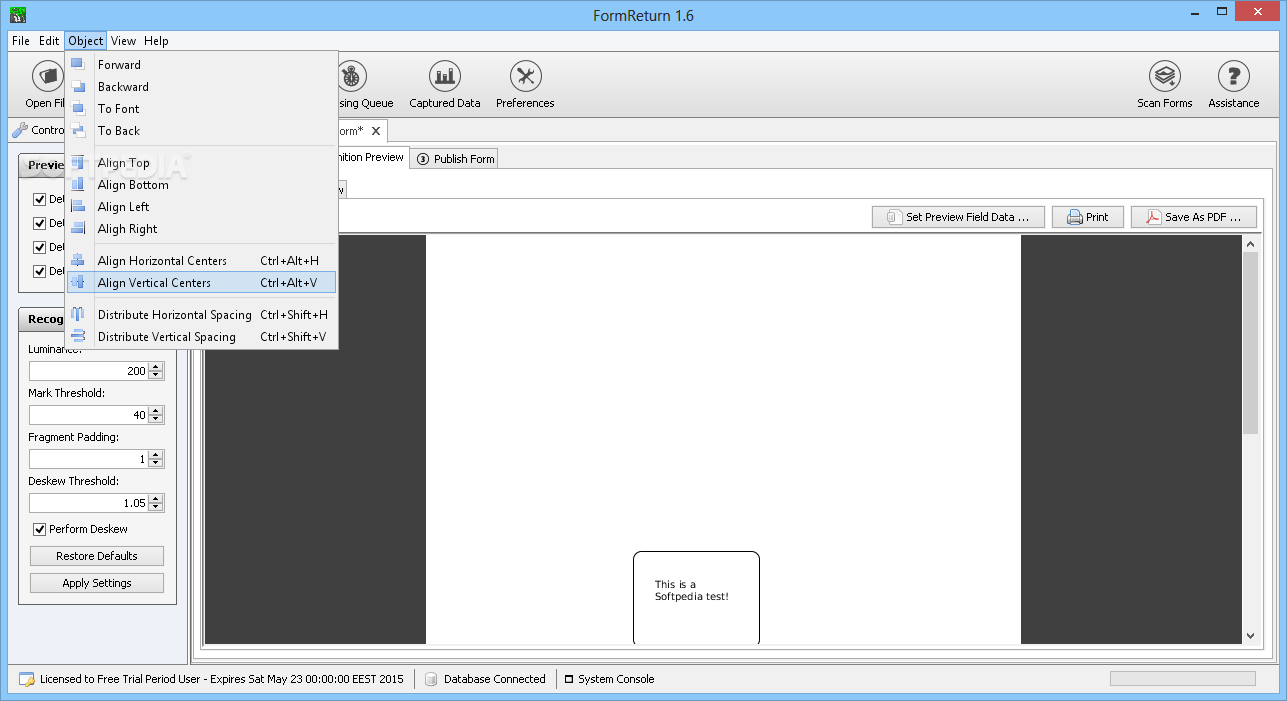This screenshot has height=701, width=1287.
Task: Choose Distribute Horizontal Spacing menu entry
Action: pyautogui.click(x=202, y=315)
